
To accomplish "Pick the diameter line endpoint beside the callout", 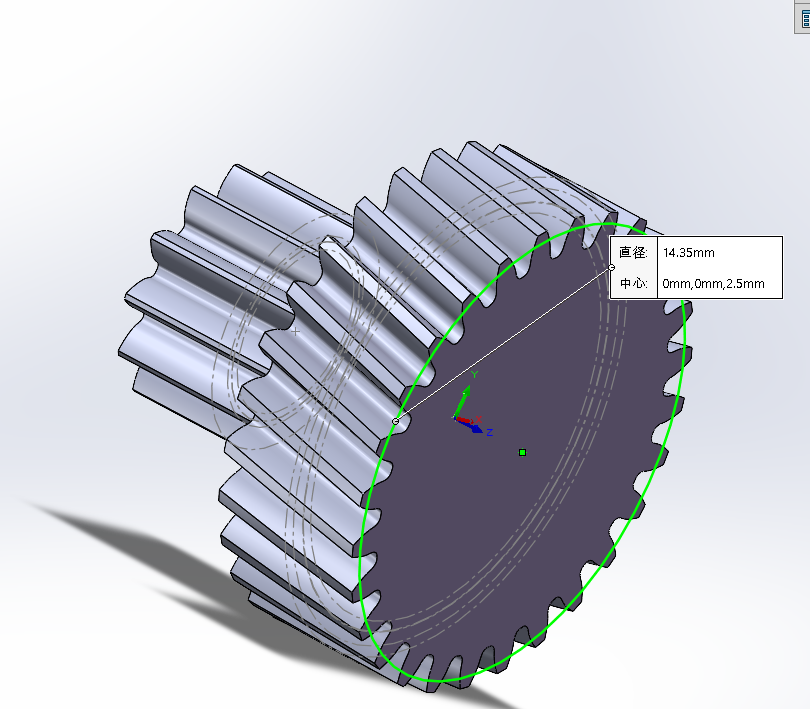I will [612, 268].
